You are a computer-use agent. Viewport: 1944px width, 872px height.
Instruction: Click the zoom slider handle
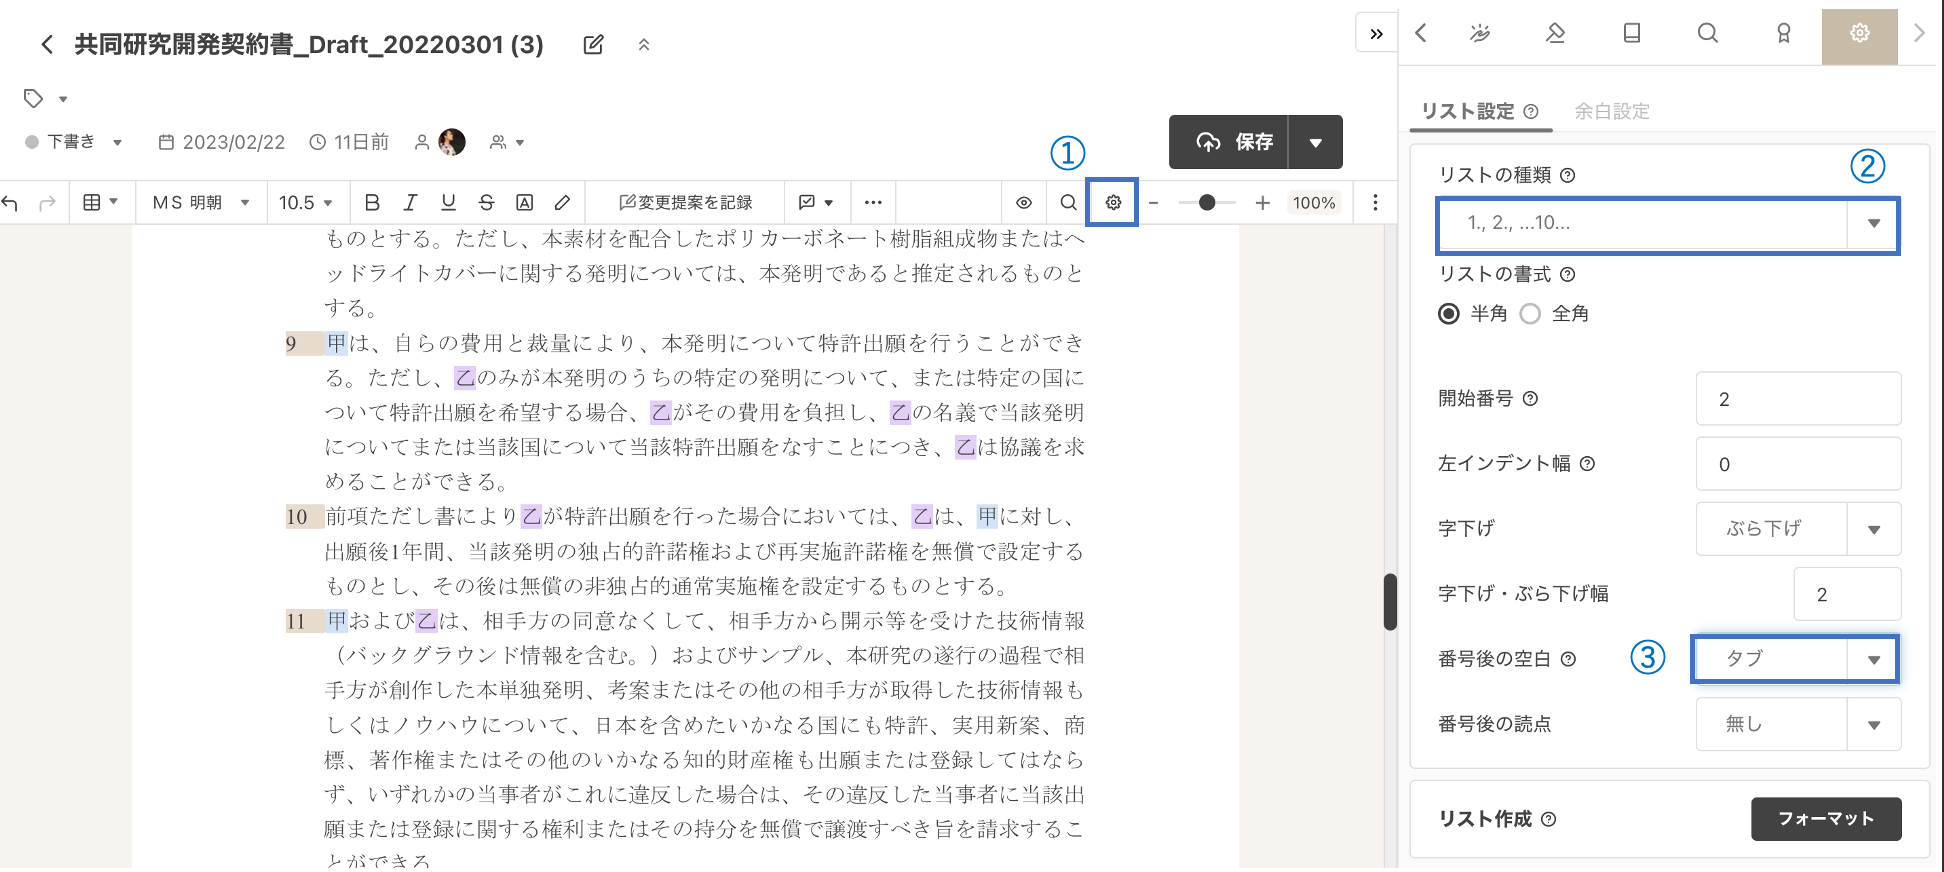pyautogui.click(x=1207, y=203)
